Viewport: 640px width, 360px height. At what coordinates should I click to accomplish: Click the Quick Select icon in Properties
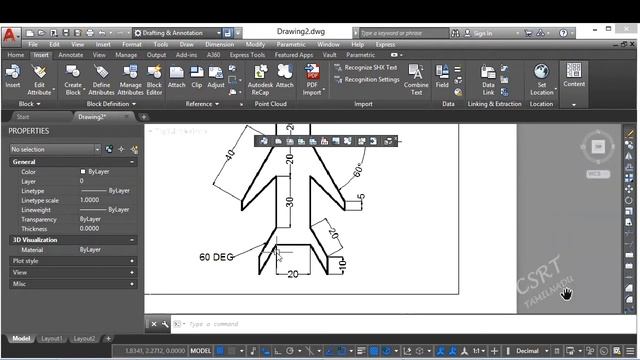point(134,149)
